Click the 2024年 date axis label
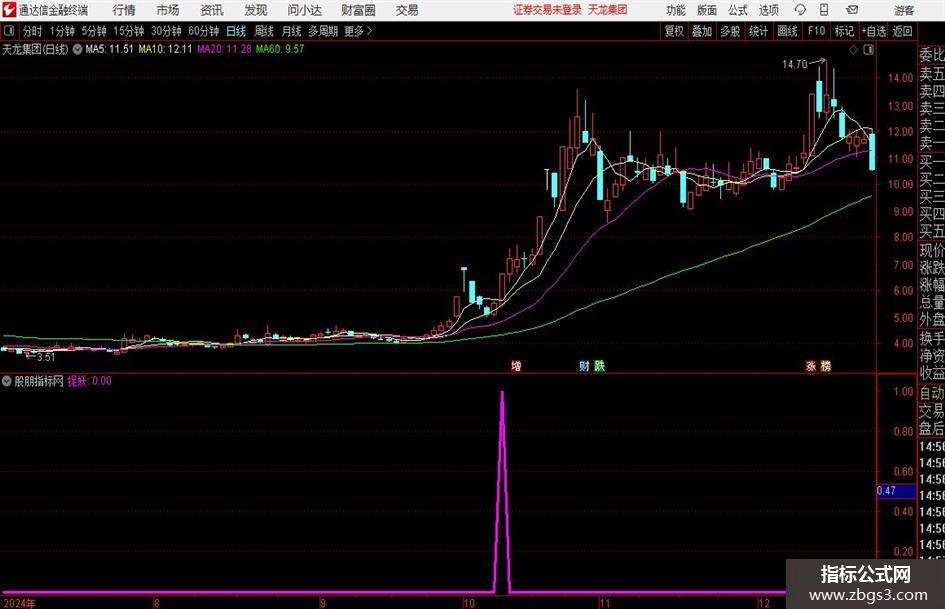Screen dimensions: 945x609 (x=19, y=603)
